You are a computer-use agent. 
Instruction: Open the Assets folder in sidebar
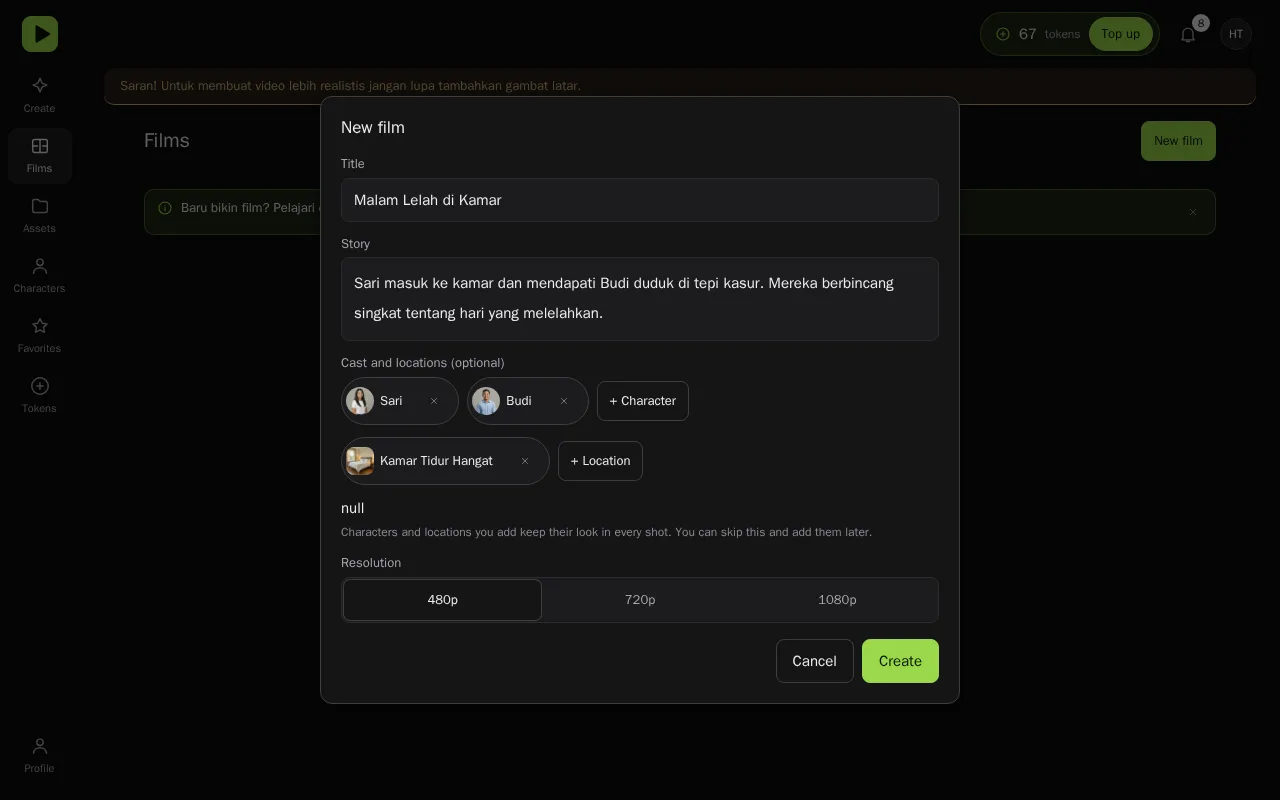[x=40, y=215]
